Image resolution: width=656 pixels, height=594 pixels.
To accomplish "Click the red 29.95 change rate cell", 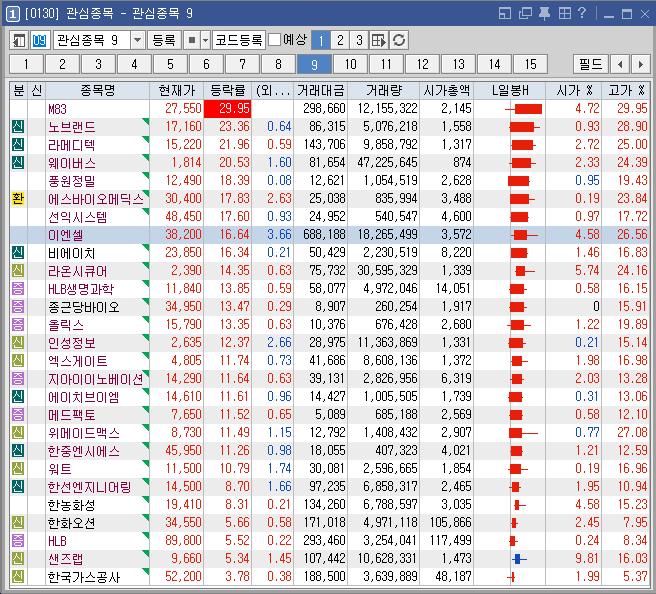I will point(228,109).
